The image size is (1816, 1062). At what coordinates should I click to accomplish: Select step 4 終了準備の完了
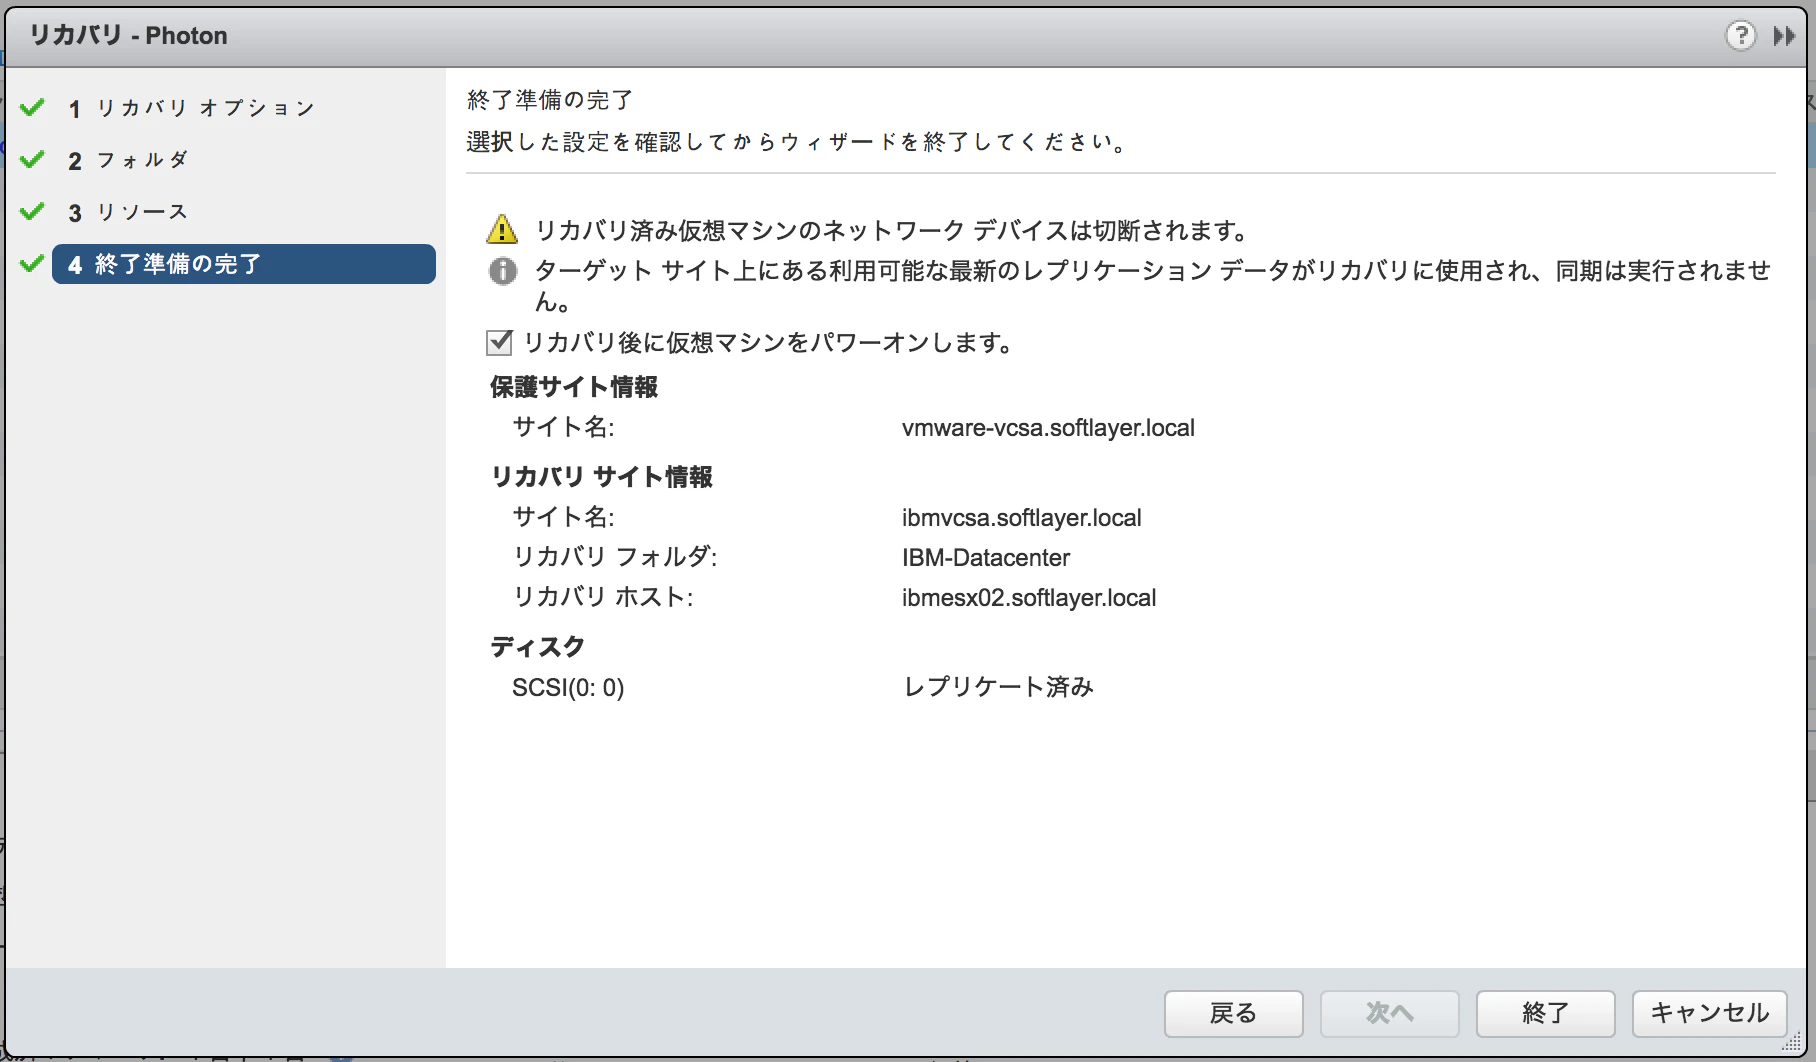coord(244,264)
